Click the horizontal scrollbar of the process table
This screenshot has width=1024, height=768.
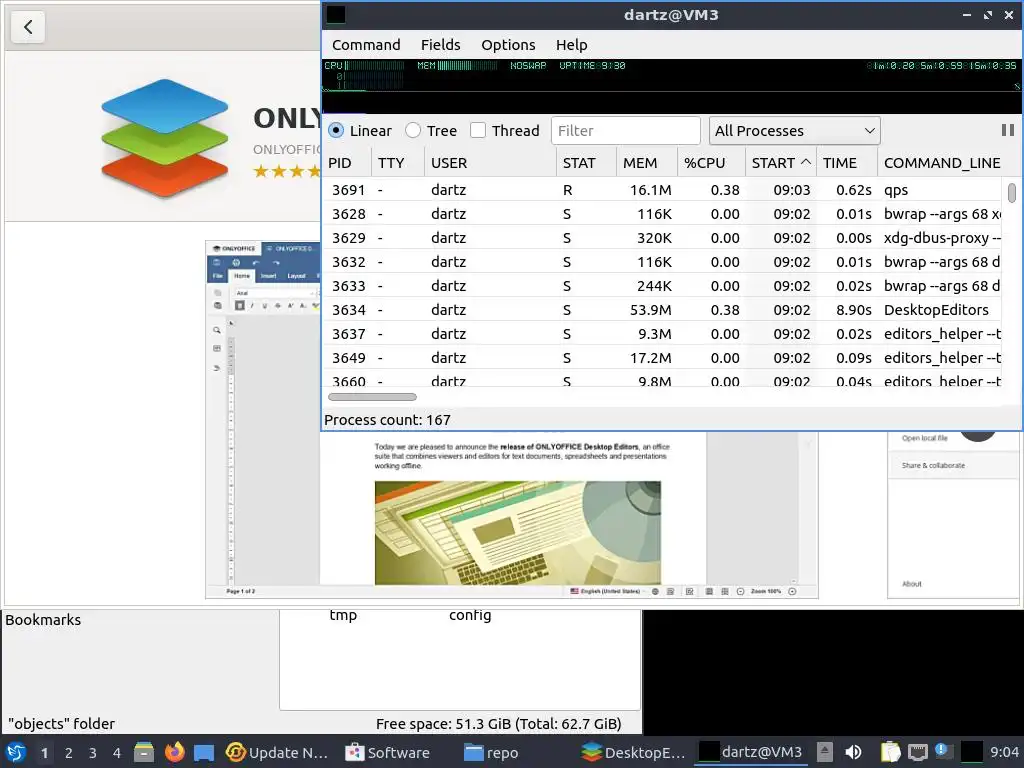coord(372,397)
